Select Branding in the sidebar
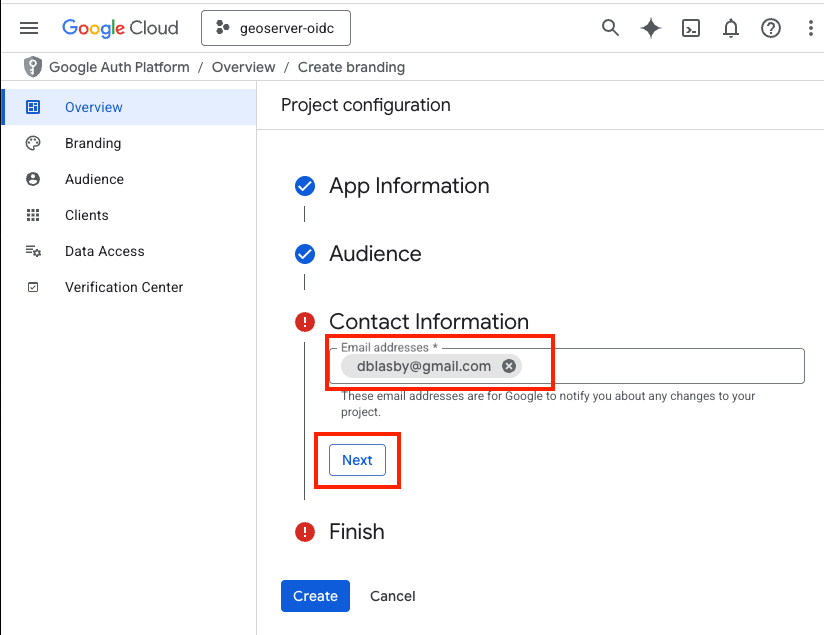Image resolution: width=824 pixels, height=635 pixels. tap(93, 143)
